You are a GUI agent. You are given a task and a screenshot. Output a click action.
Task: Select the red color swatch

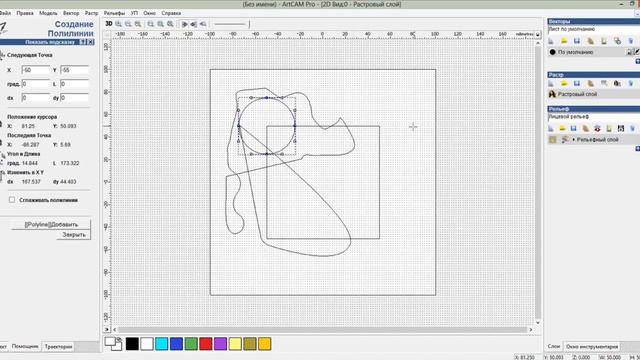point(206,344)
